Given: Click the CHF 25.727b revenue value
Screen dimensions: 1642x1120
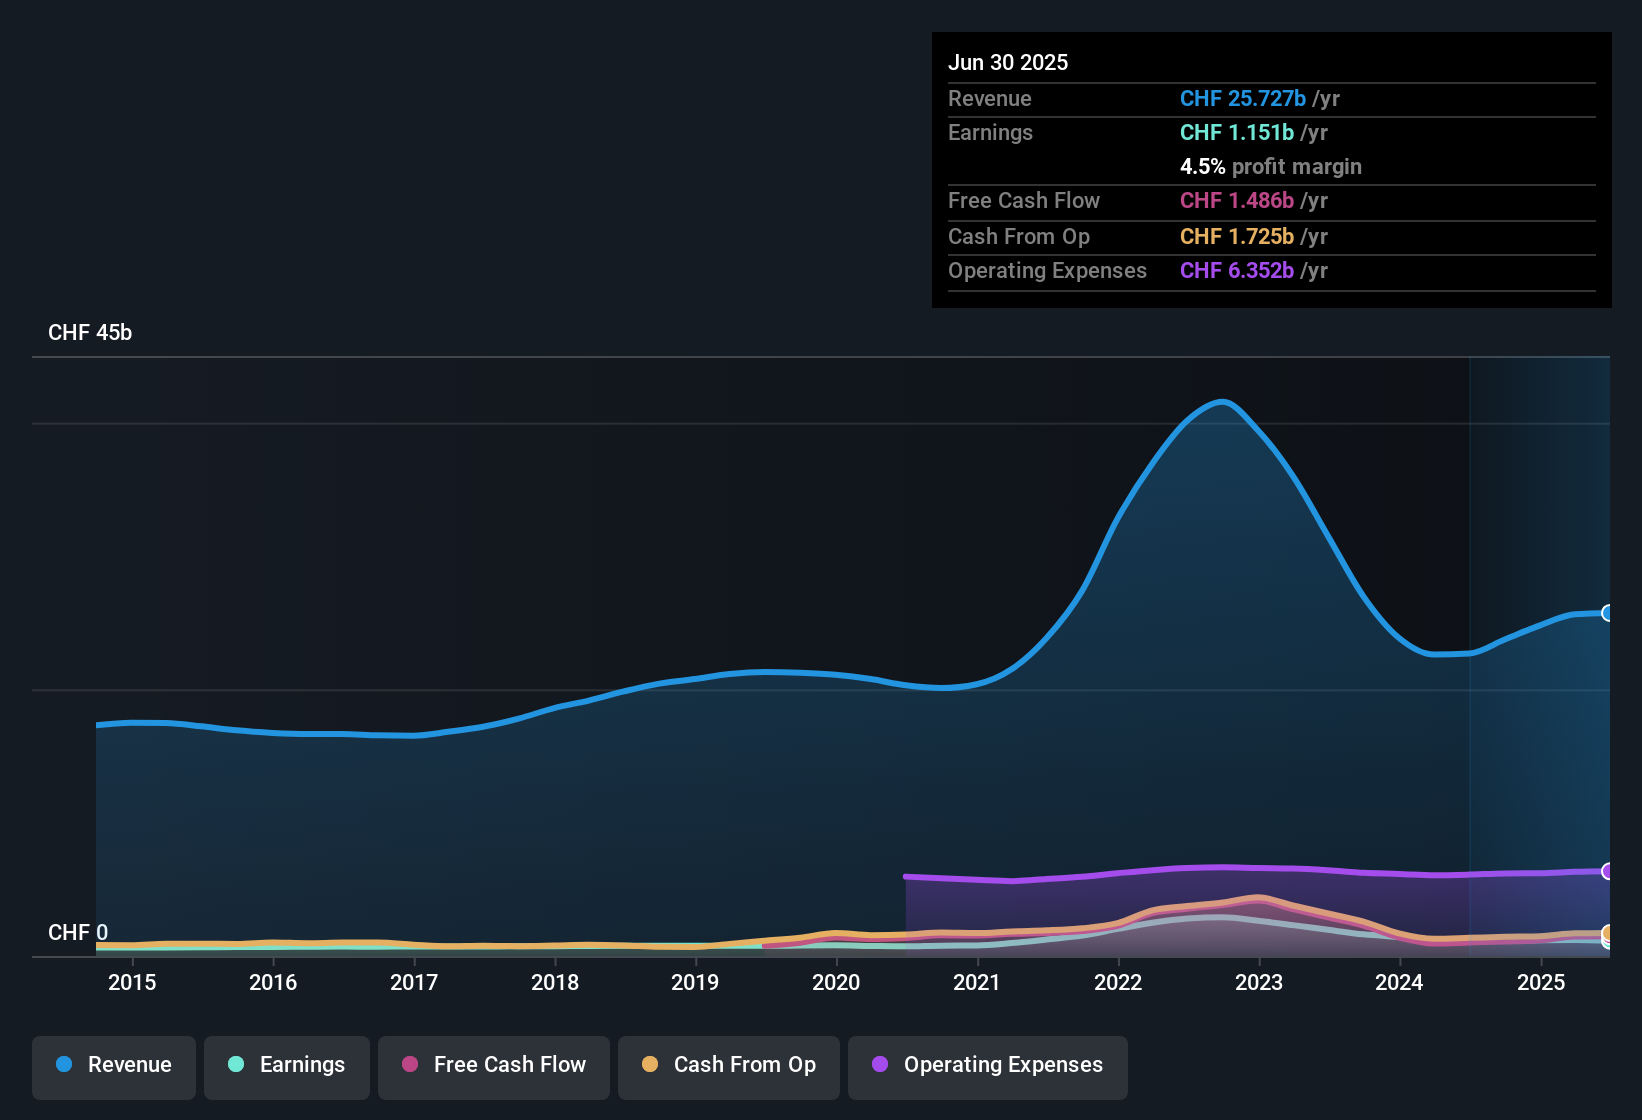Looking at the screenshot, I should [1242, 99].
